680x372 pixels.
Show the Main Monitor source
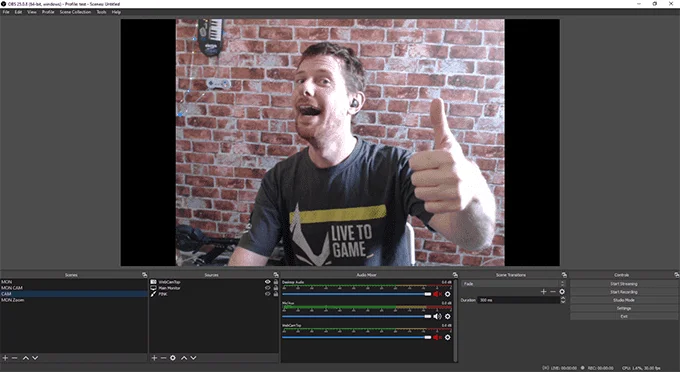click(x=268, y=288)
